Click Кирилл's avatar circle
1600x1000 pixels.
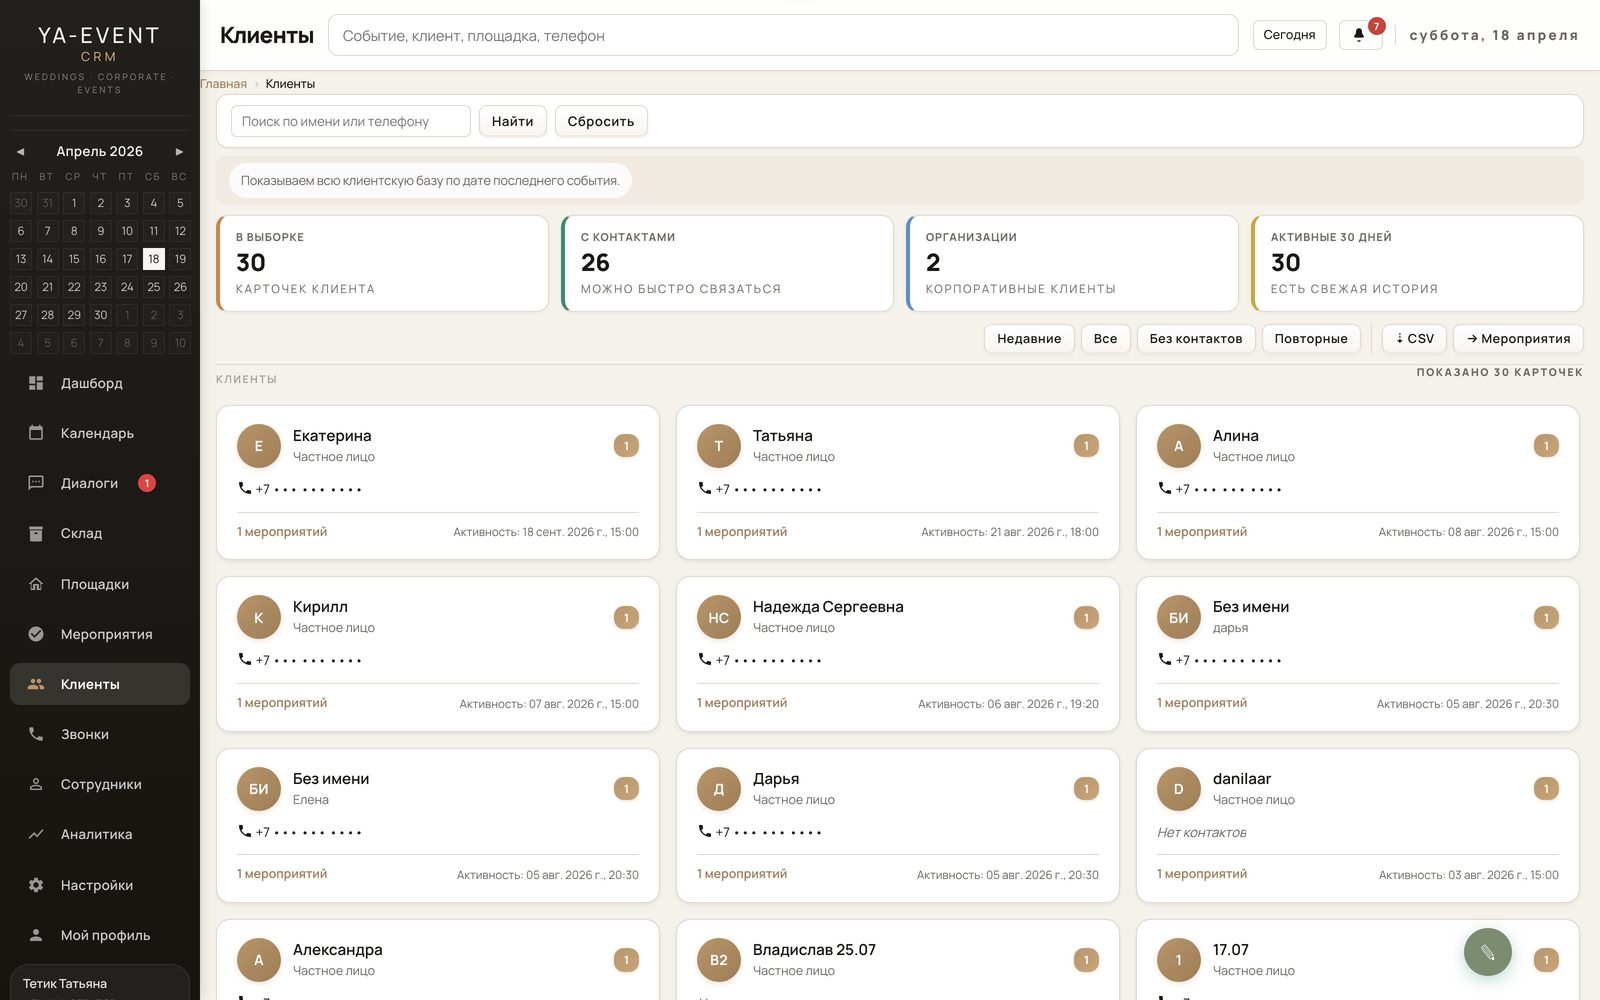click(x=259, y=618)
